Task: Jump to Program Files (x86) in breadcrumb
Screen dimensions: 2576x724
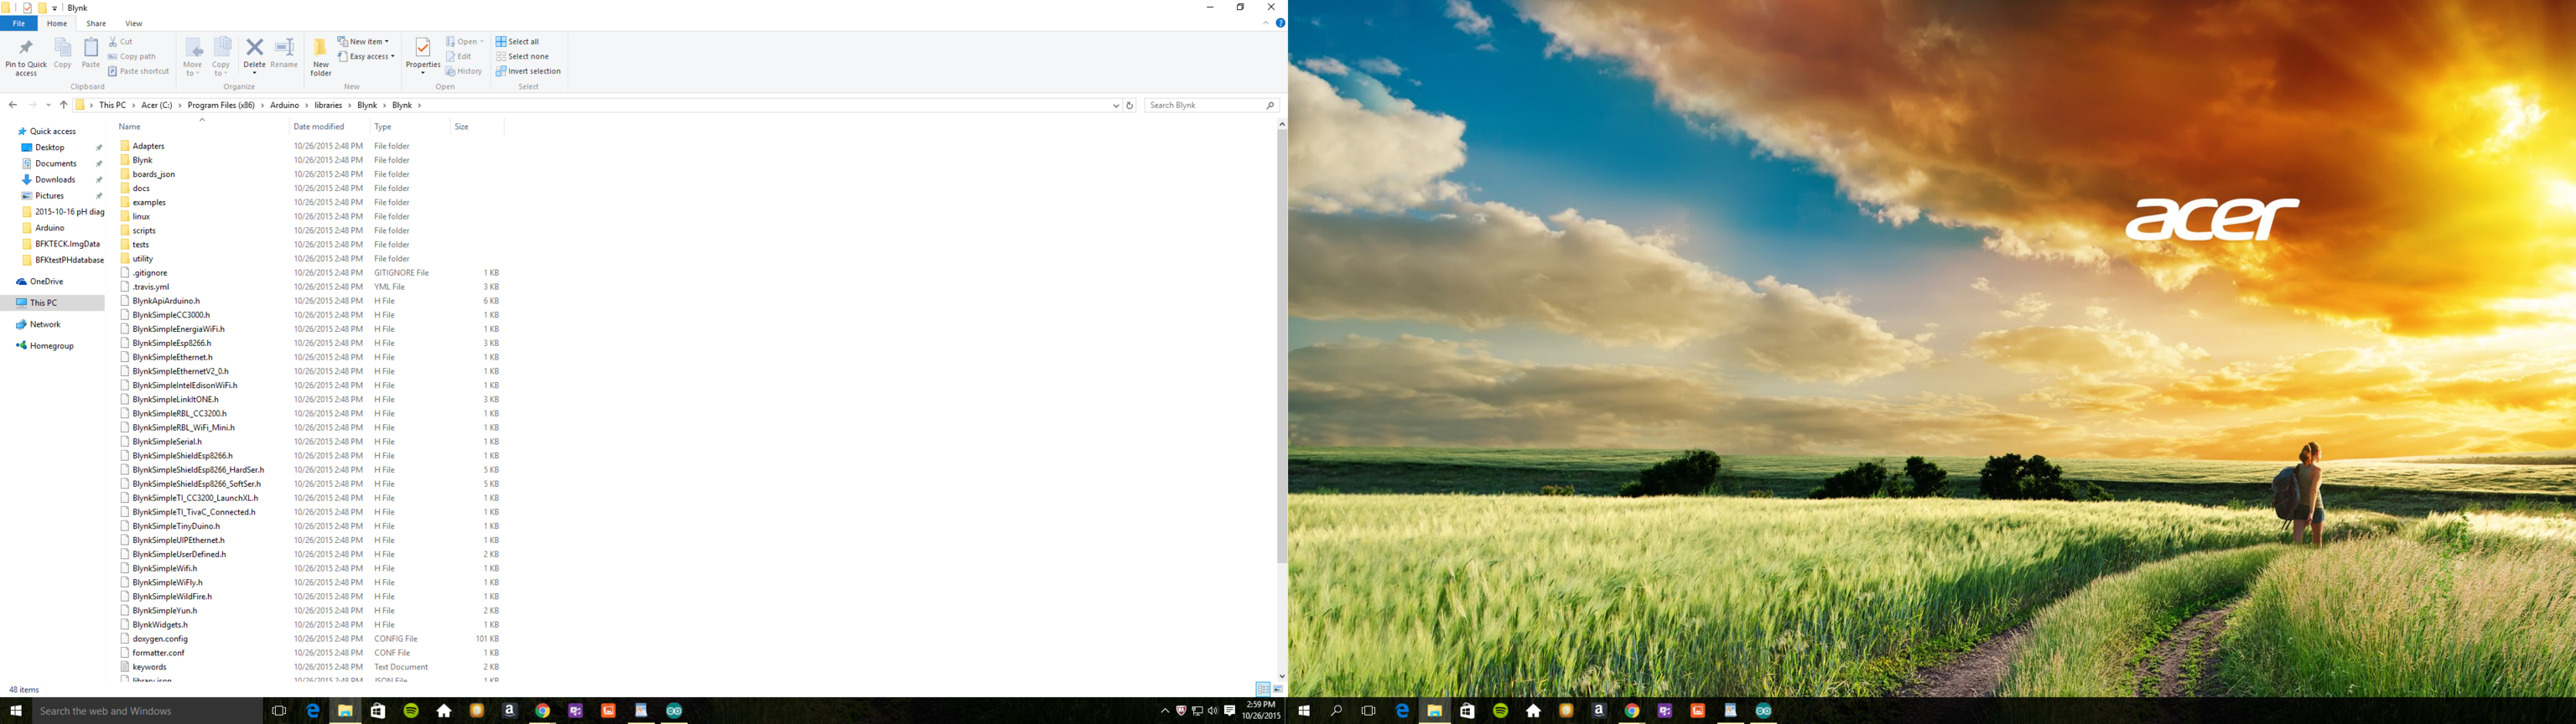Action: point(221,105)
